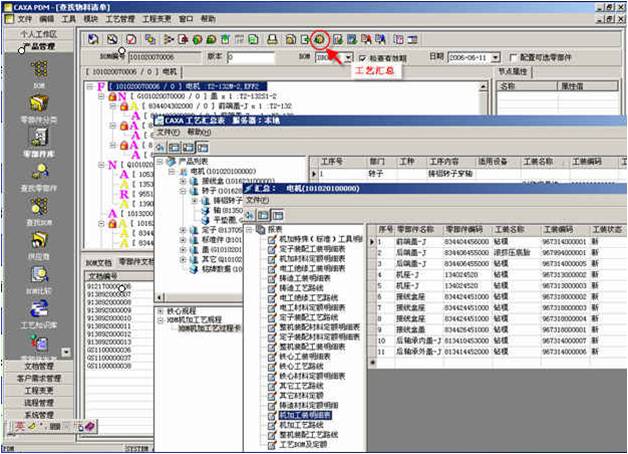628x454 pixels.
Task: Click the icon left of the circled 工艺汇总 icon
Action: [306, 39]
